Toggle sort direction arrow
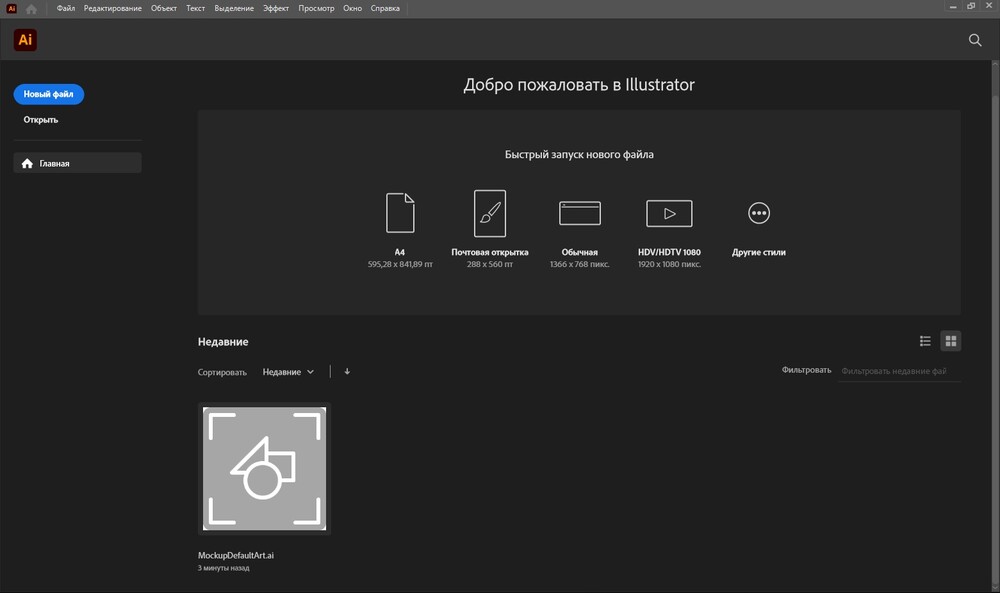The image size is (1000, 593). (x=347, y=371)
